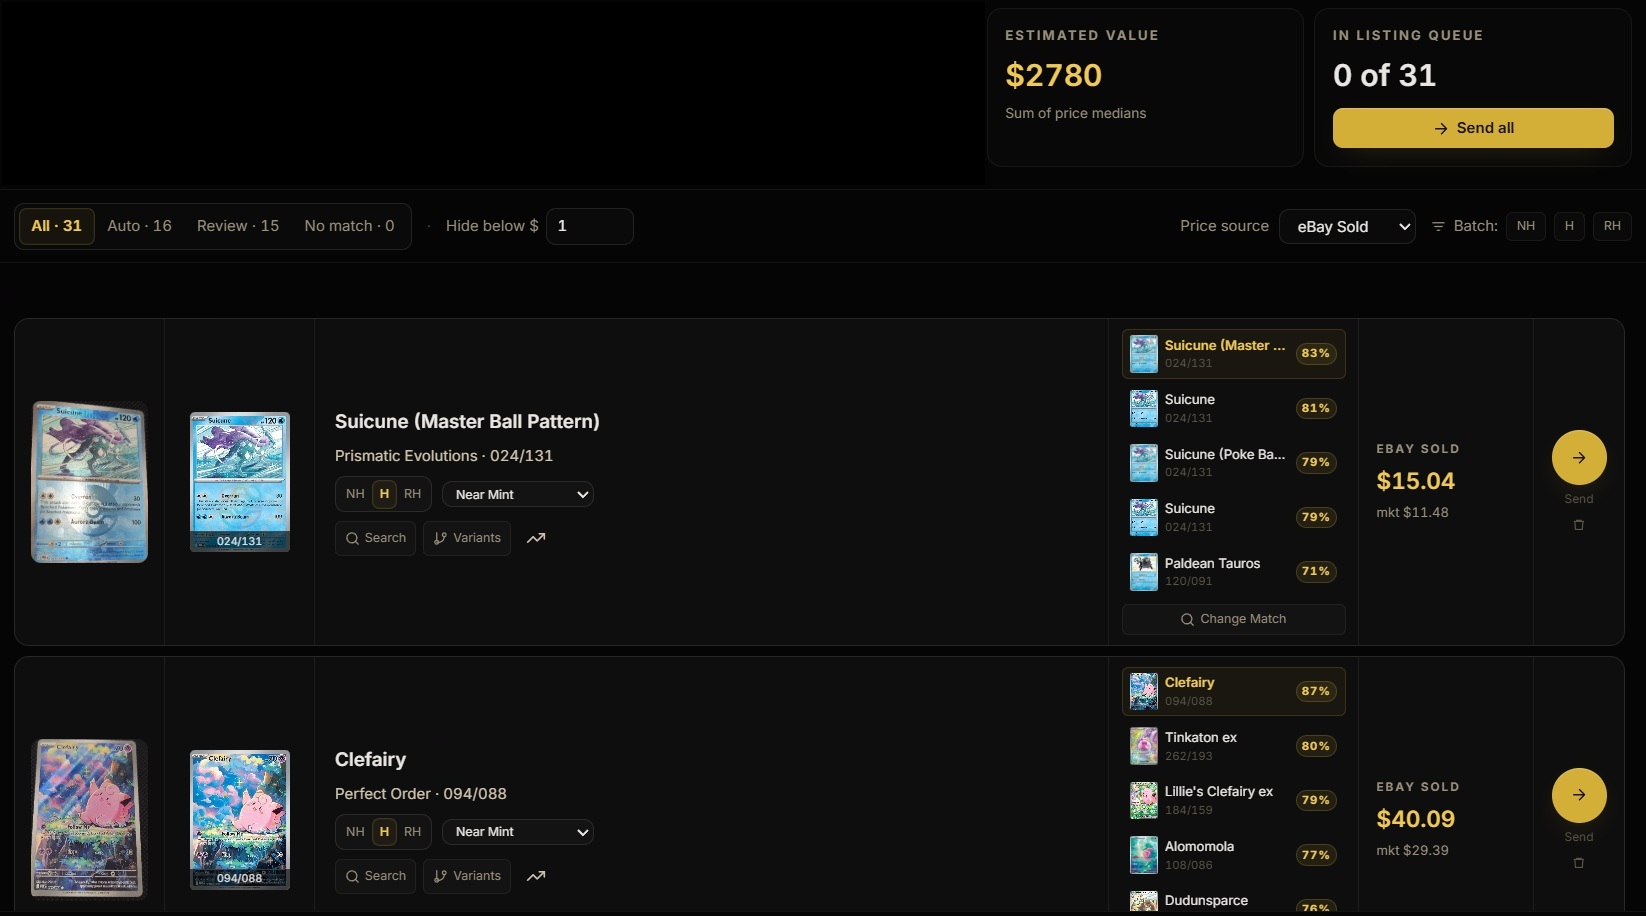Open Suicune's Near Mint condition dropdown
The width and height of the screenshot is (1646, 916).
(518, 494)
